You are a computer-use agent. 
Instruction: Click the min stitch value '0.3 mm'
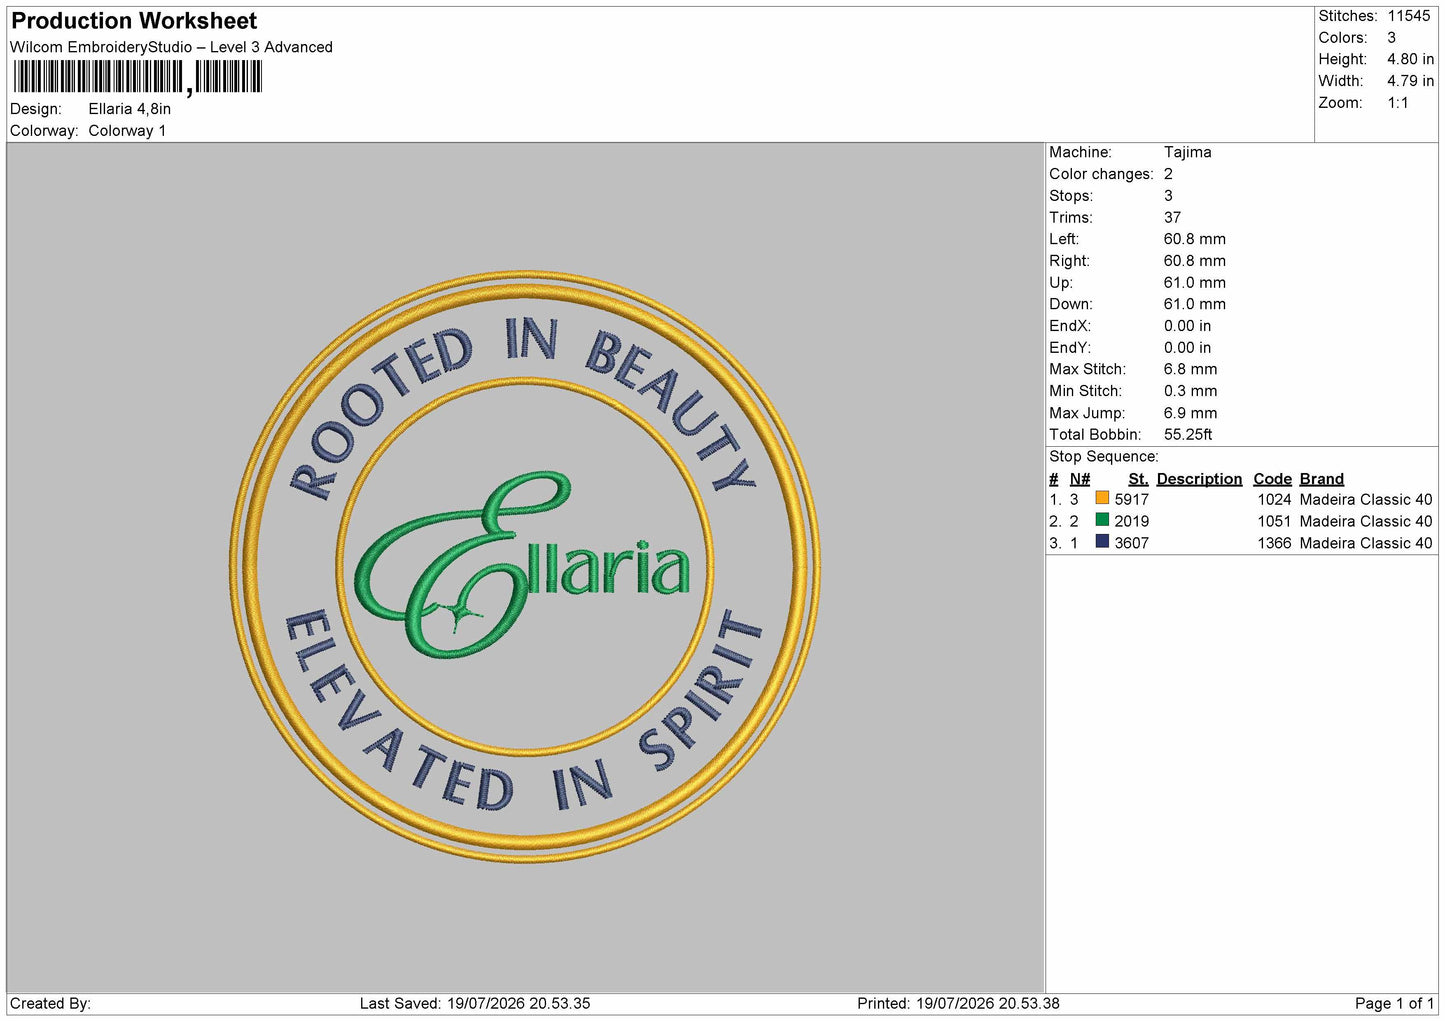(x=1191, y=391)
